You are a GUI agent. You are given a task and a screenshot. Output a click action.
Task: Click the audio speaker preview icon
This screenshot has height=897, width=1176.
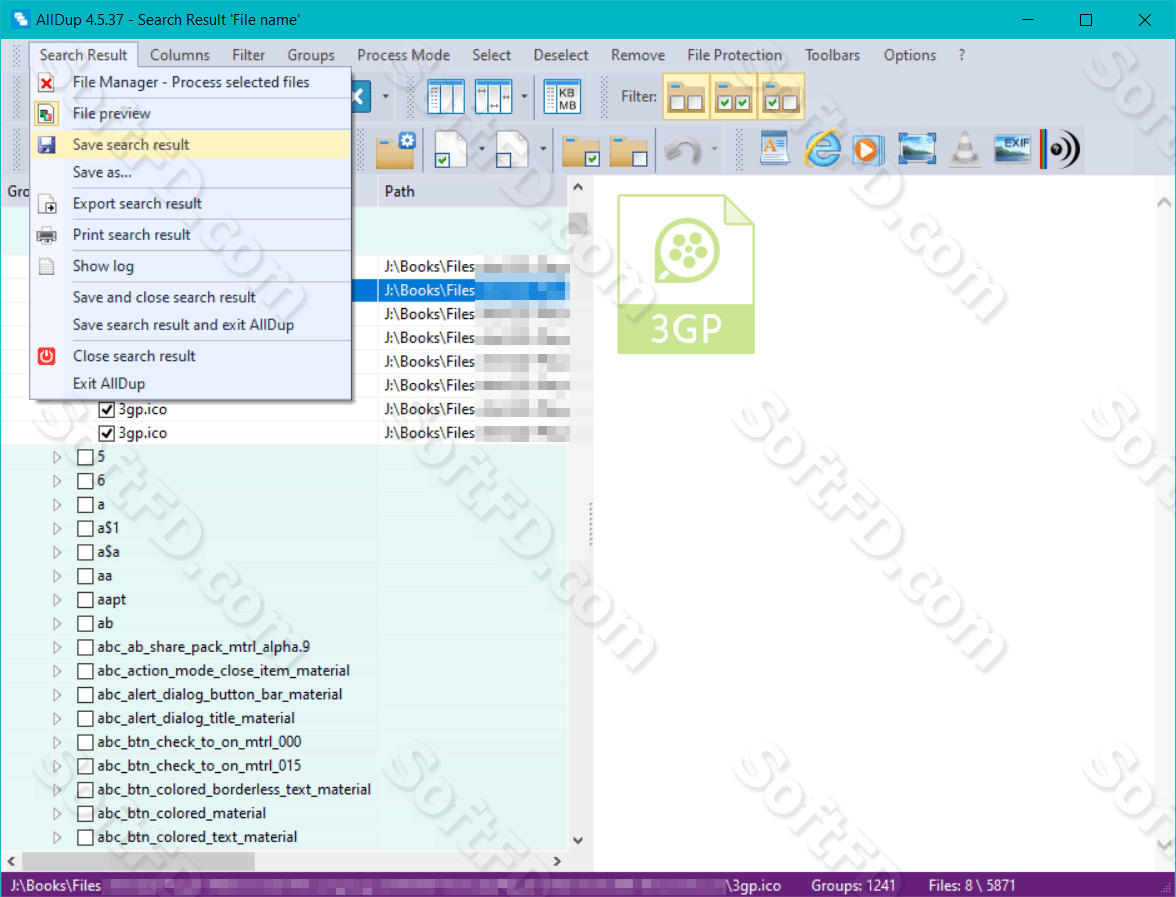pyautogui.click(x=1060, y=148)
